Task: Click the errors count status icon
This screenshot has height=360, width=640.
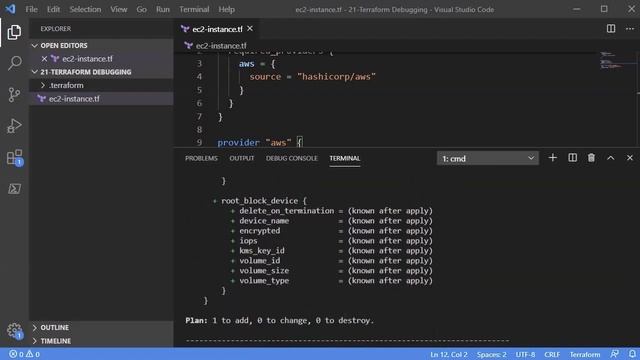Action: pos(17,354)
